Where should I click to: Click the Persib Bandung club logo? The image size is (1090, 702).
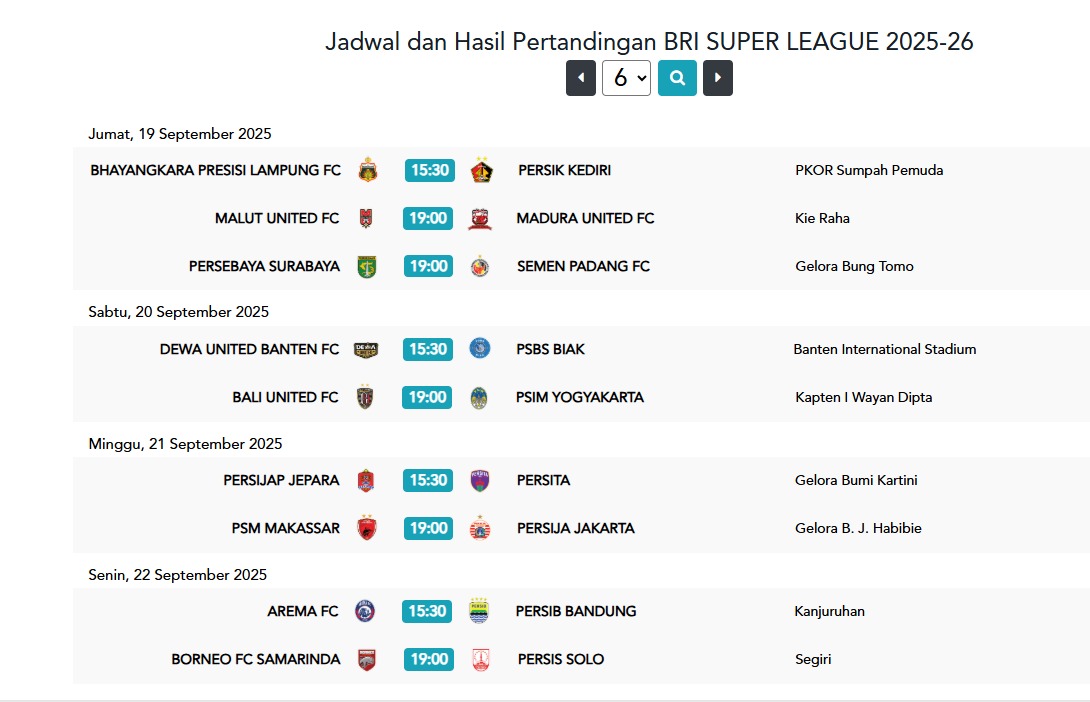point(479,611)
